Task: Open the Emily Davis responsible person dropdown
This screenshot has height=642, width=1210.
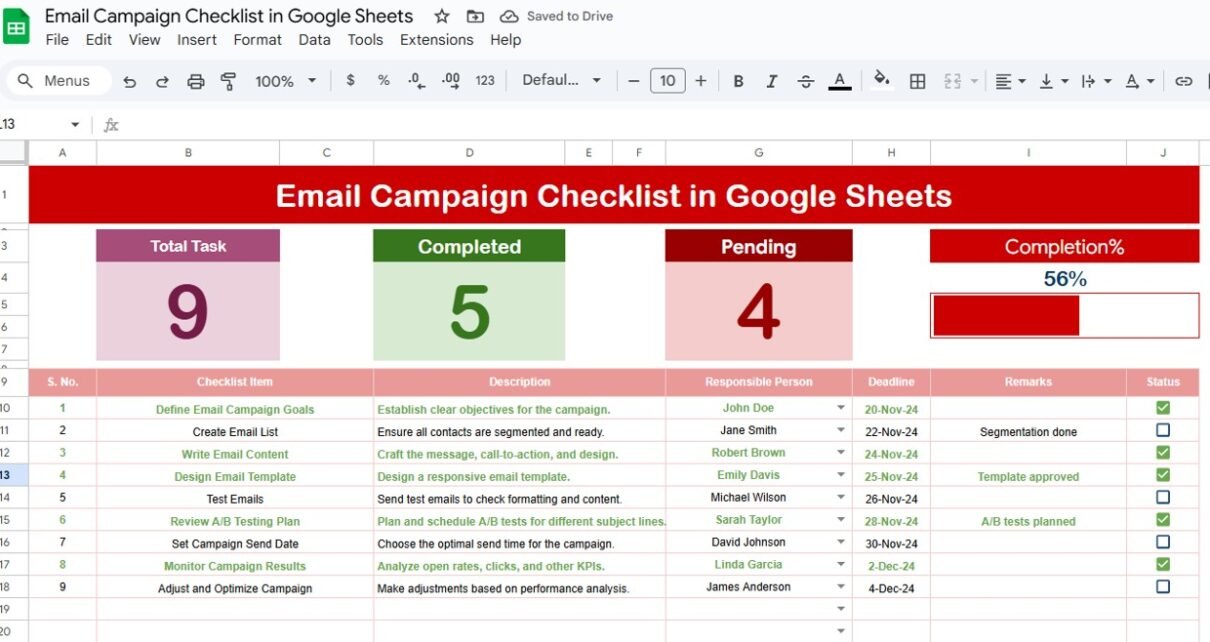Action: [x=841, y=476]
